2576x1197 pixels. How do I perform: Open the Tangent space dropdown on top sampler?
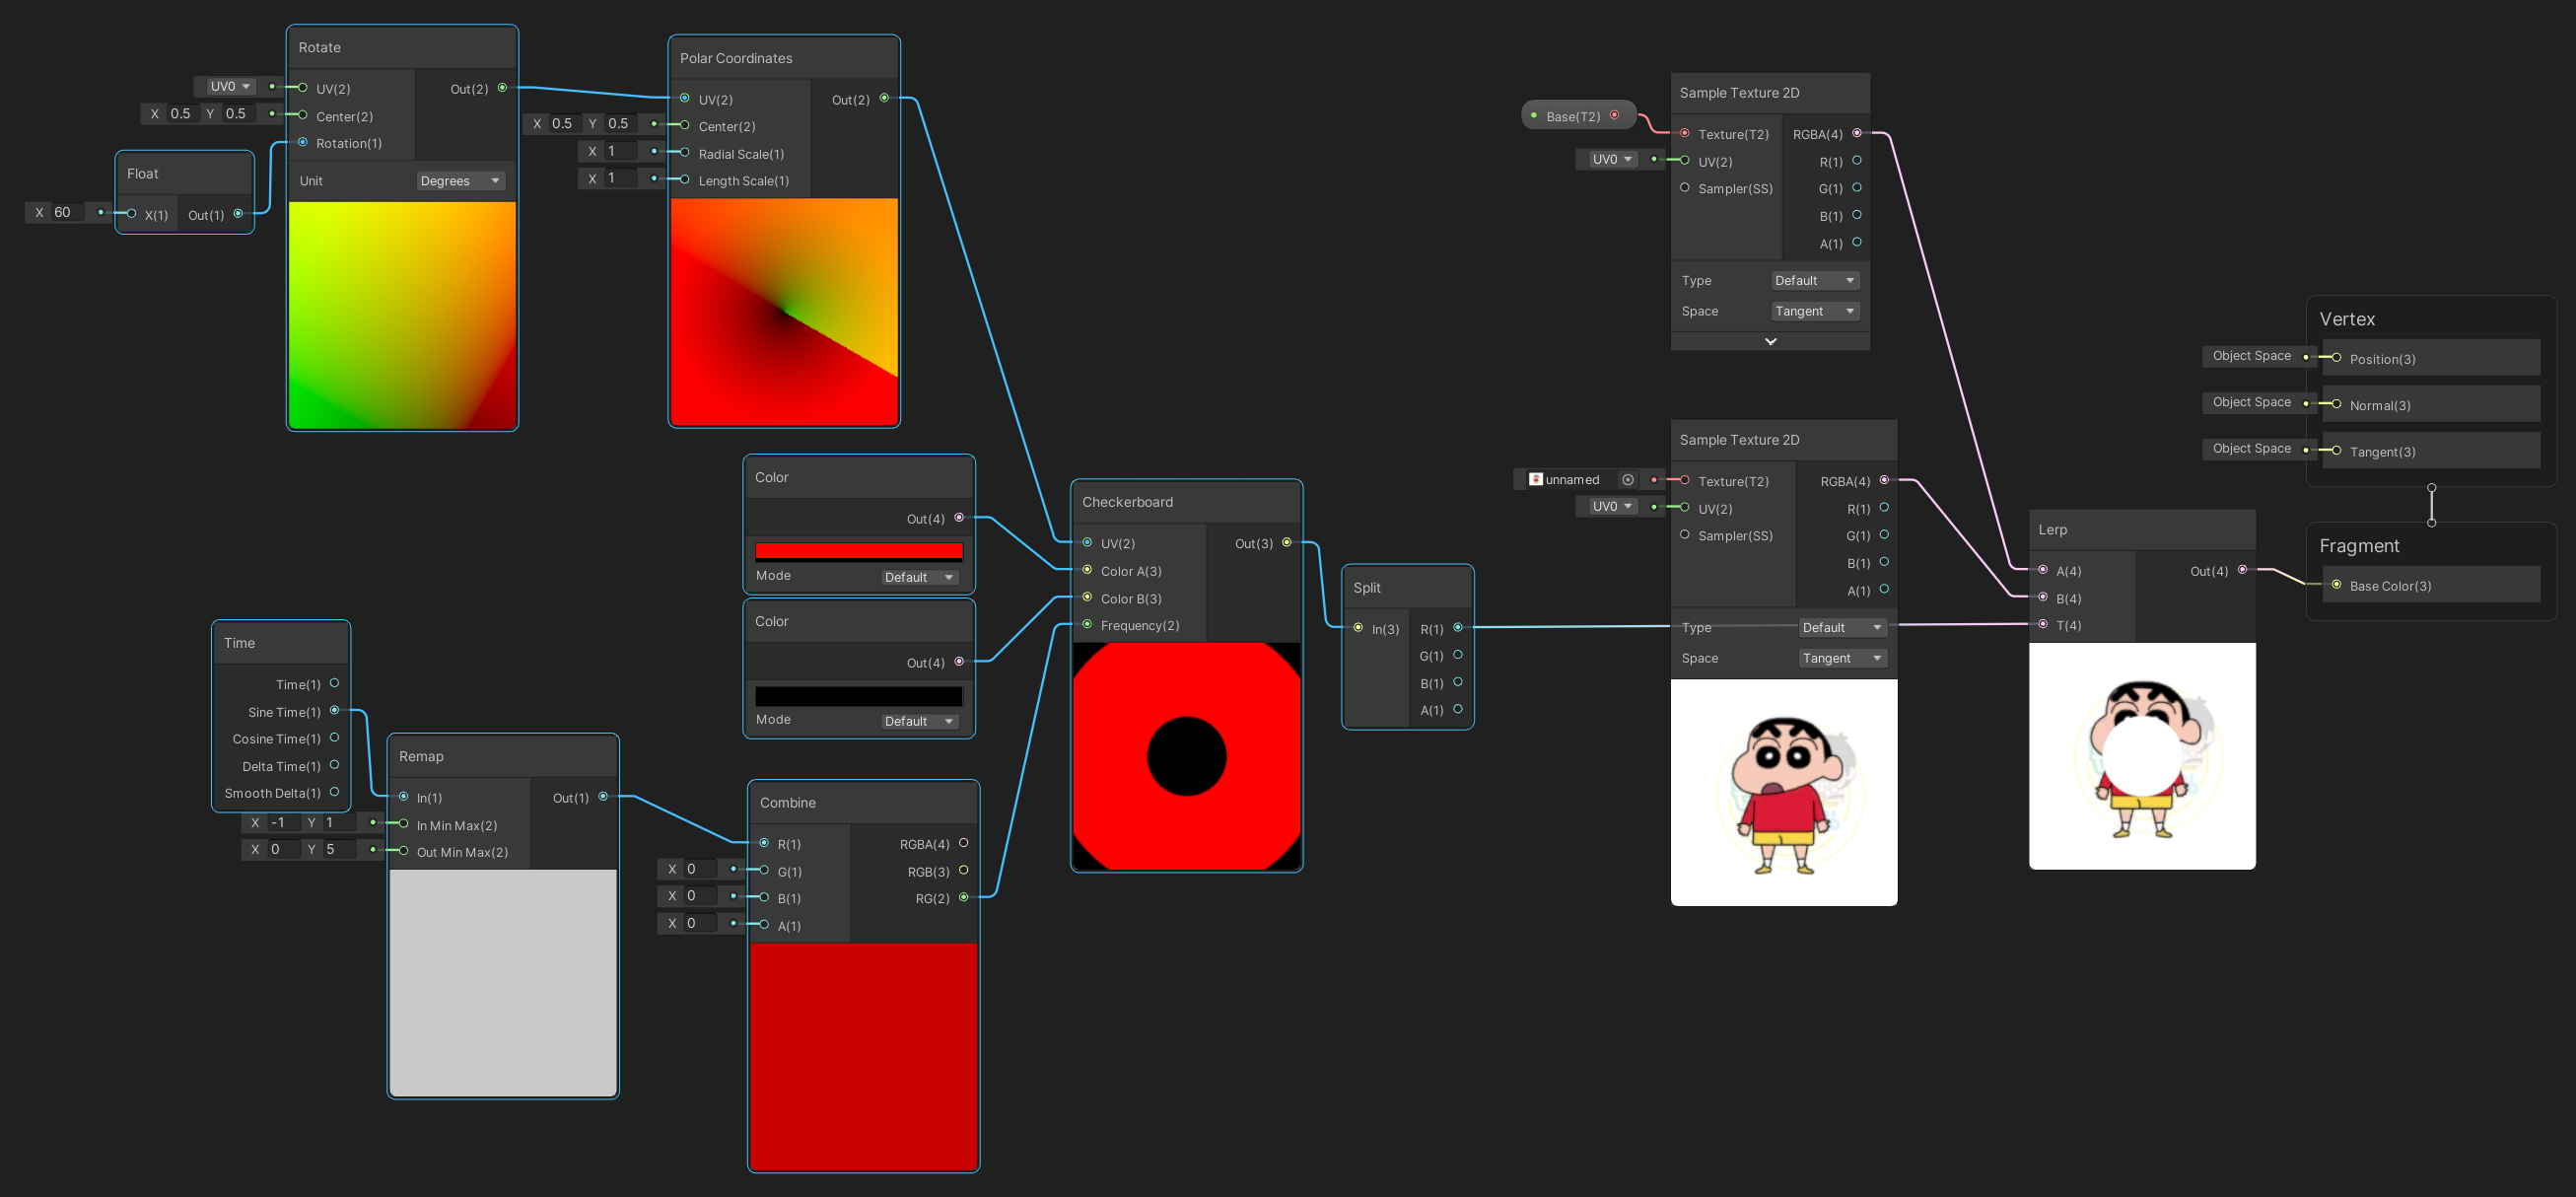(1814, 311)
